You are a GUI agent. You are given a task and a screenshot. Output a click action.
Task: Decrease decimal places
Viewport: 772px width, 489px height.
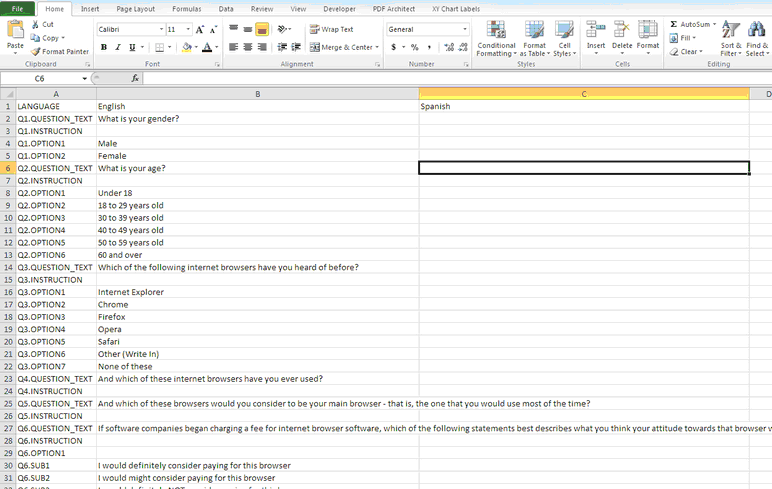463,47
